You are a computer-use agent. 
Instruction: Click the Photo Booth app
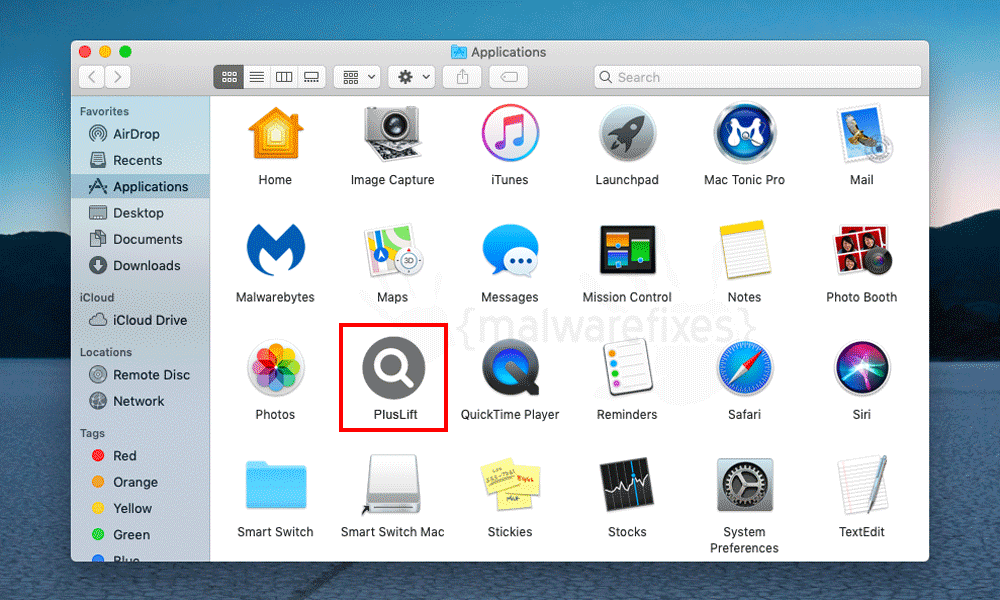coord(862,250)
